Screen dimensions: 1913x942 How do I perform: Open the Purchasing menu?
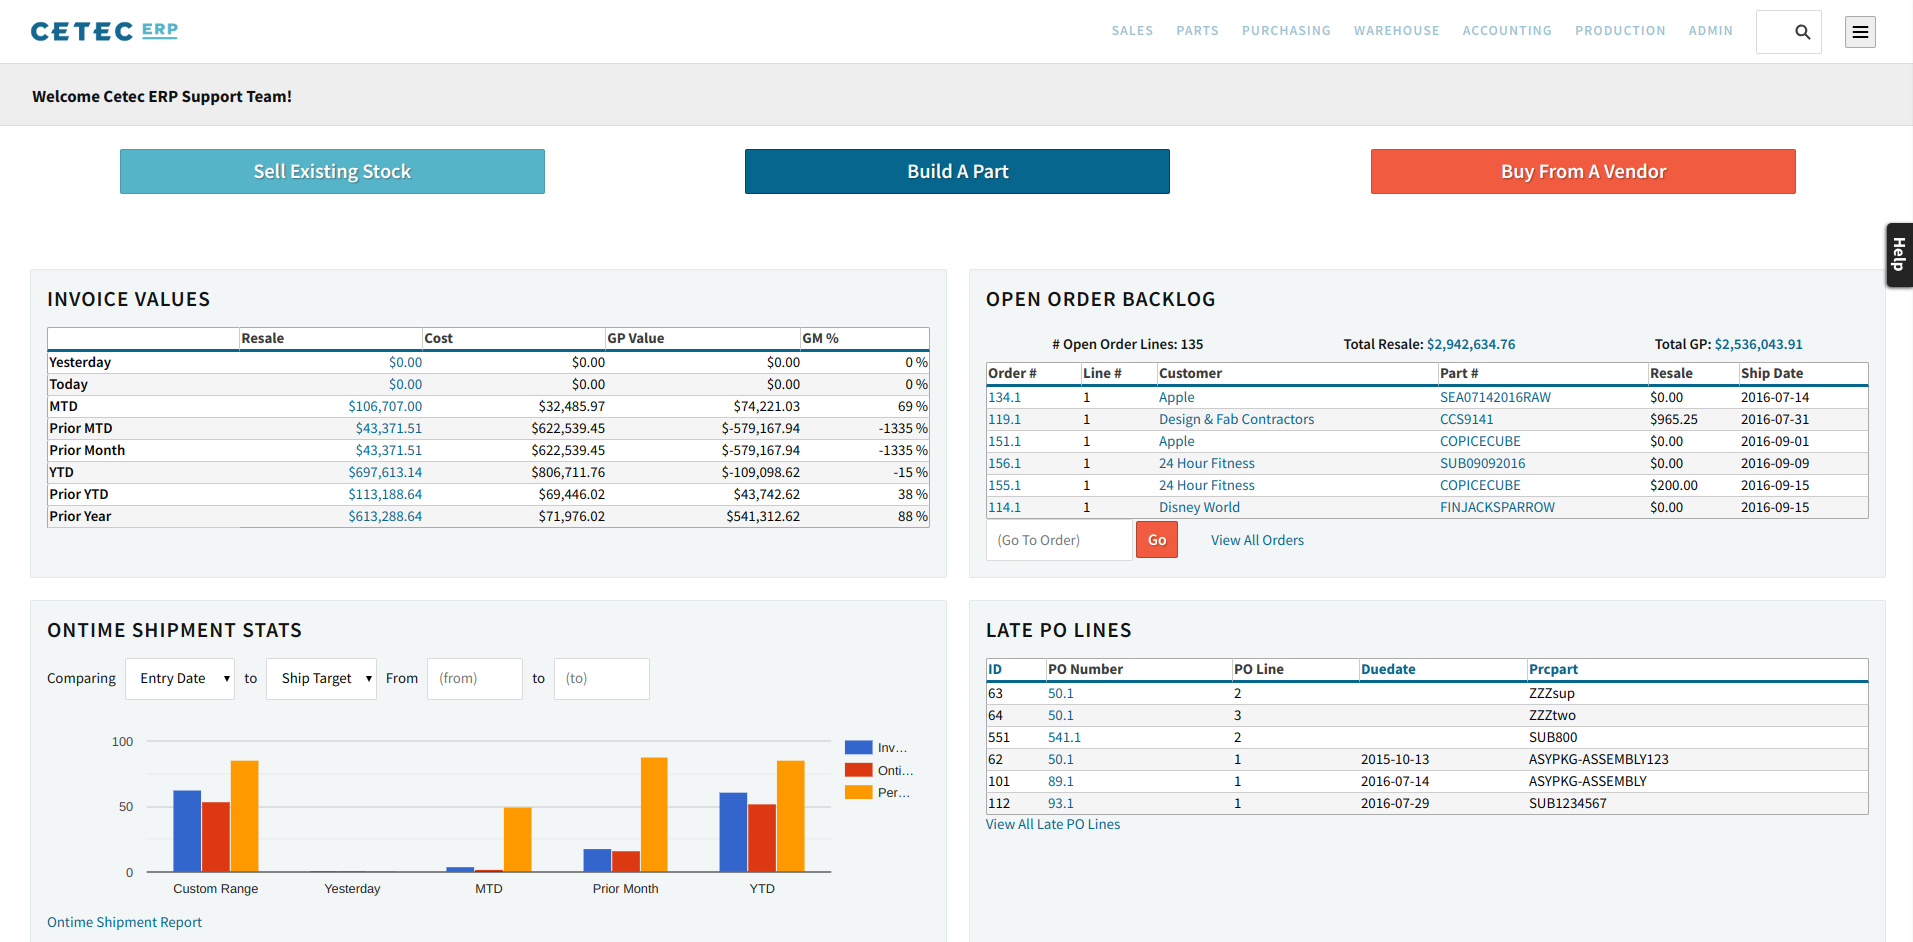[1286, 31]
